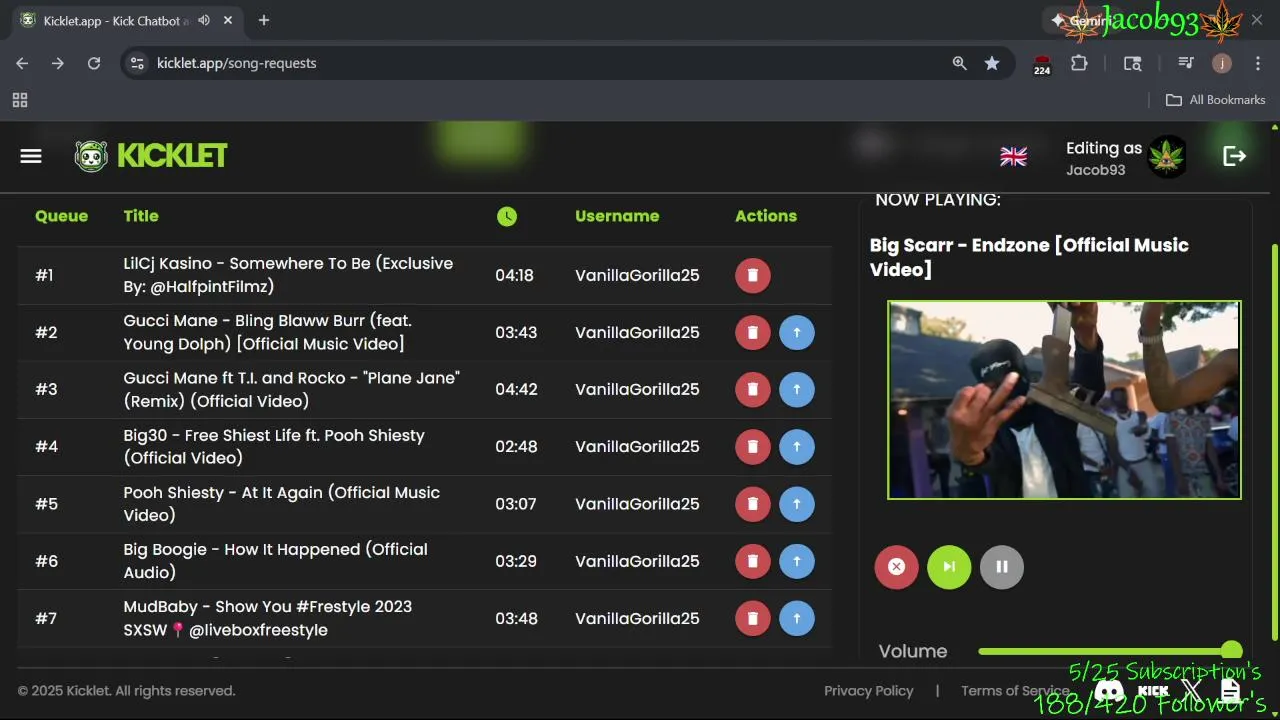Click song title LilCj Kasino Somewhere To Be
Viewport: 1280px width, 720px height.
pyautogui.click(x=288, y=275)
